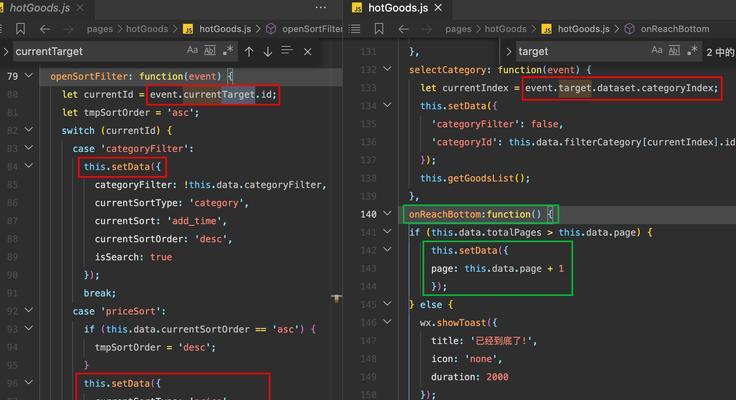Toggle regex mode in target search
The image size is (736, 400).
coord(692,50)
